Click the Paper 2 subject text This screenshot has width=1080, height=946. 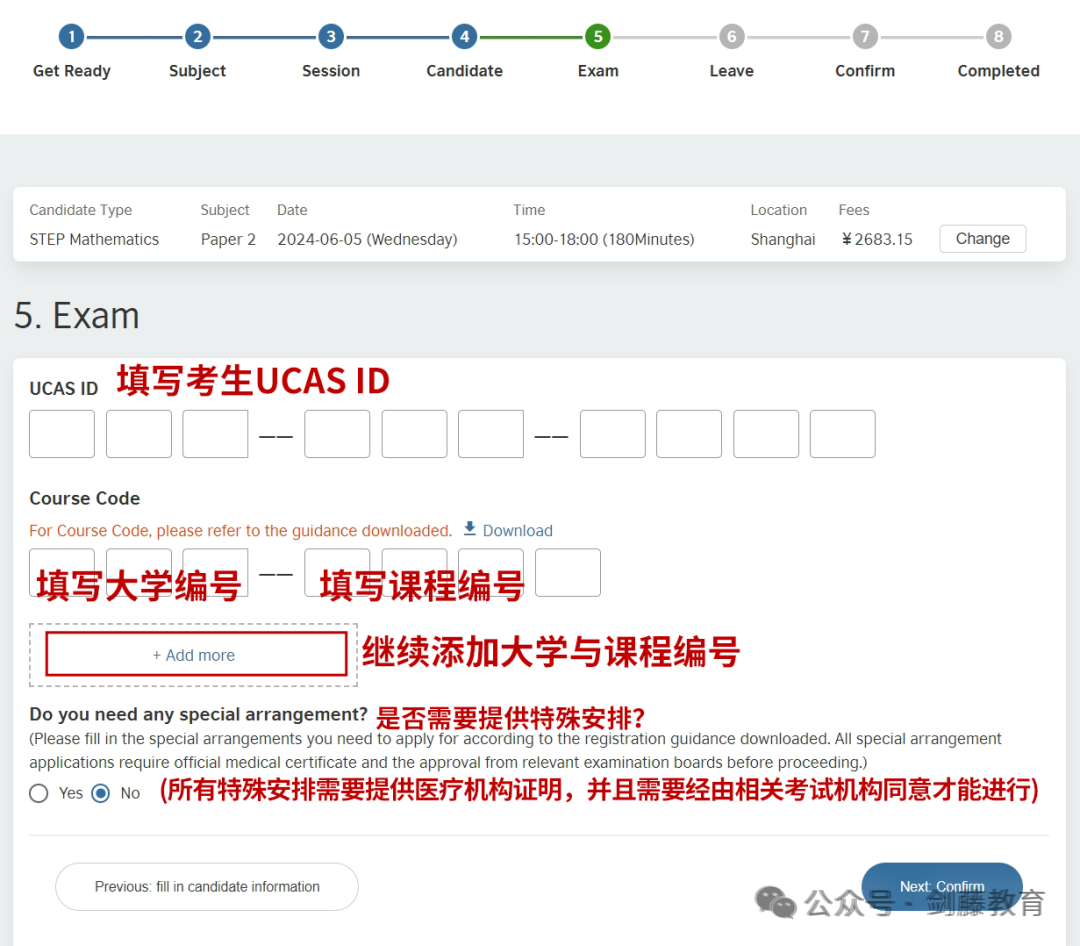pyautogui.click(x=228, y=239)
